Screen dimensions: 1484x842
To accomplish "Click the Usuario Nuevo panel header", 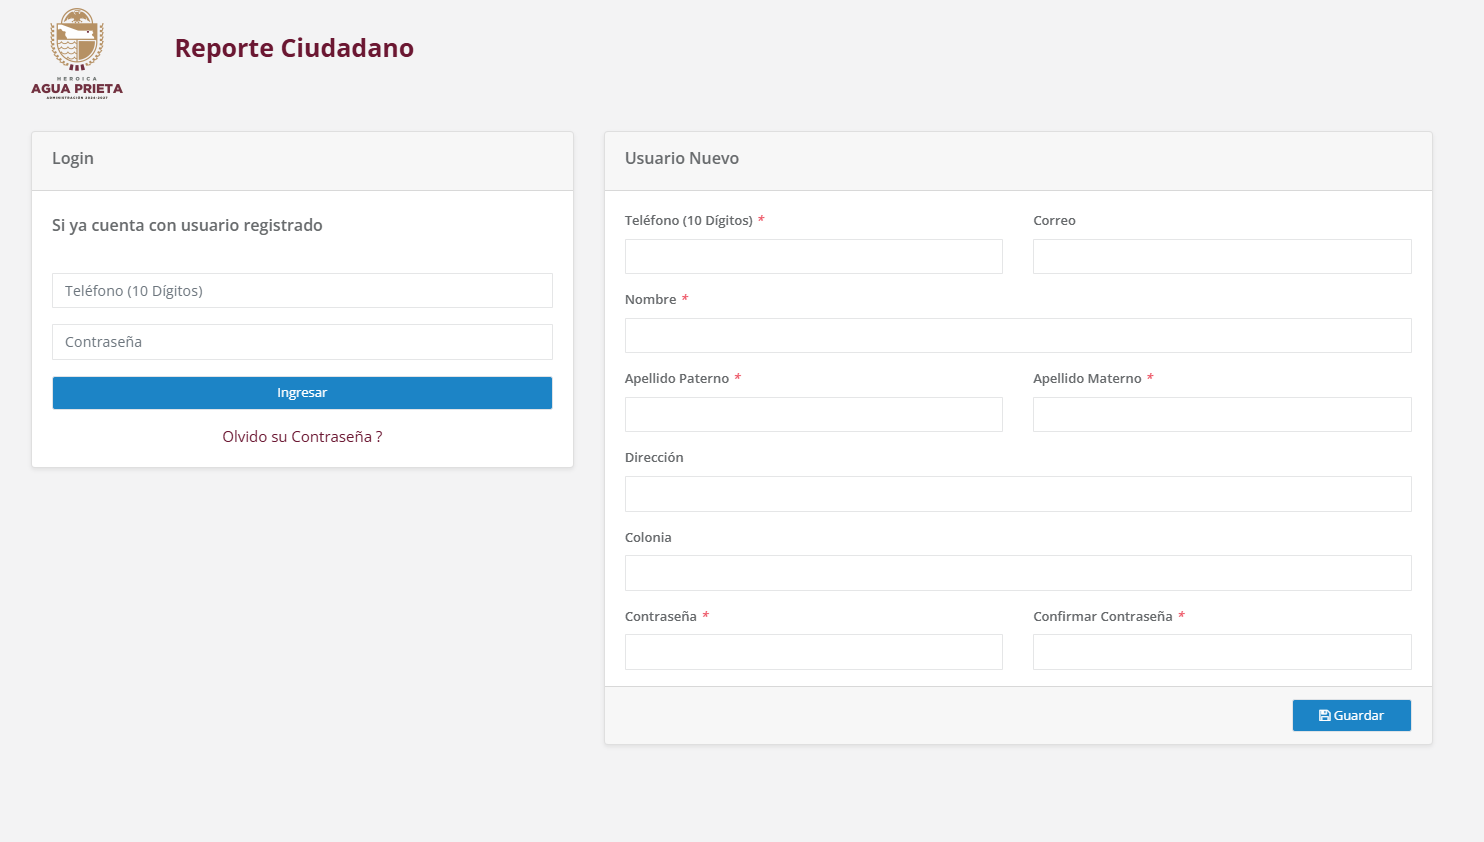I will (x=682, y=158).
